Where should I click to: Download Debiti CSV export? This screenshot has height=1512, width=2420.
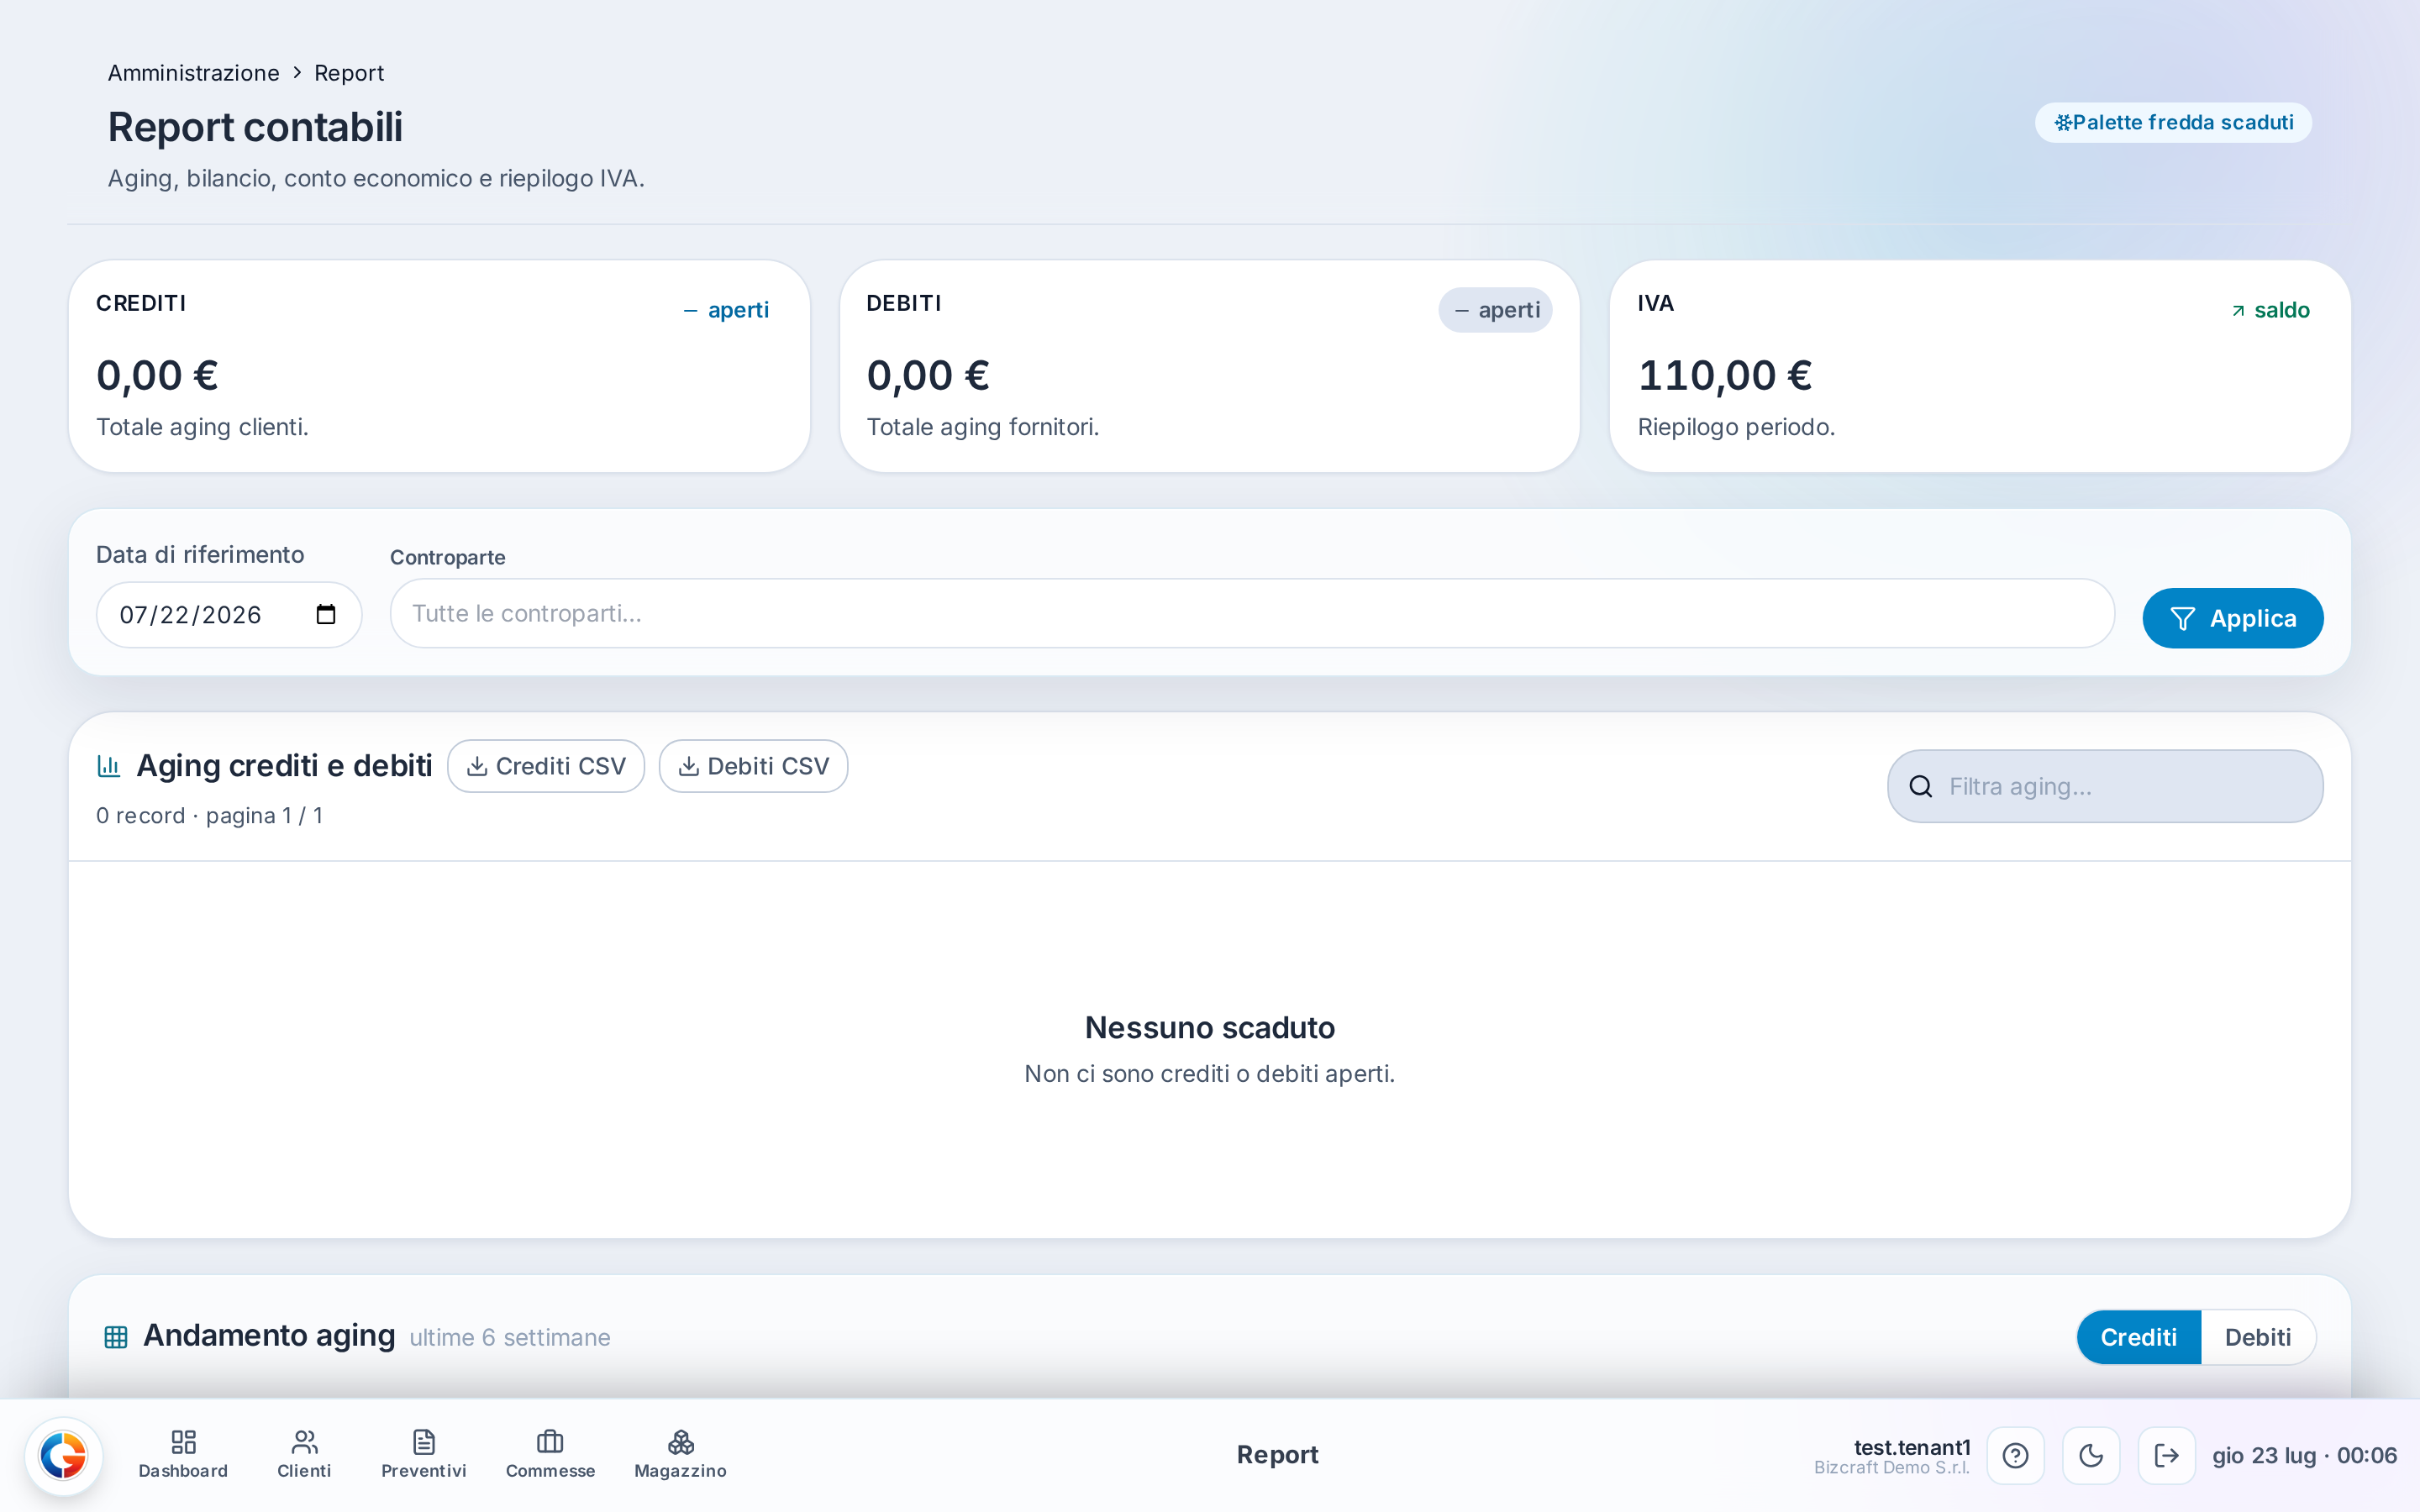tap(753, 766)
